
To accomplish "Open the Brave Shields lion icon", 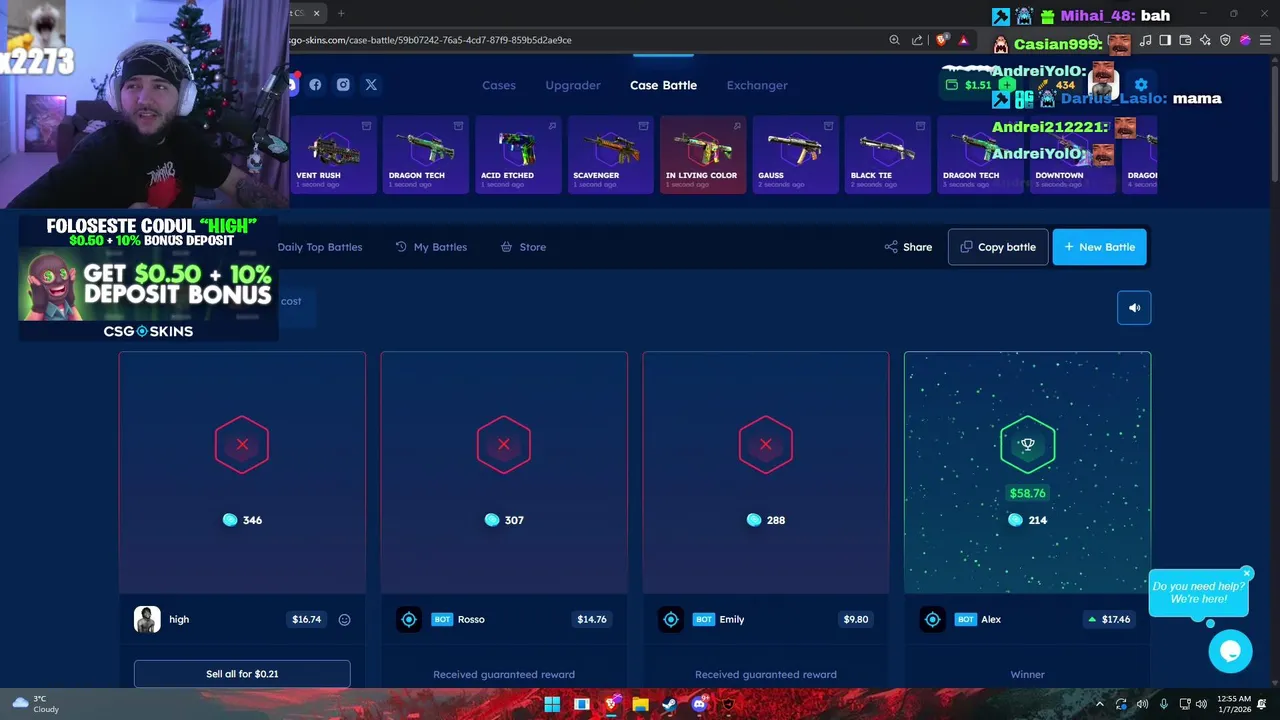I will (x=942, y=40).
